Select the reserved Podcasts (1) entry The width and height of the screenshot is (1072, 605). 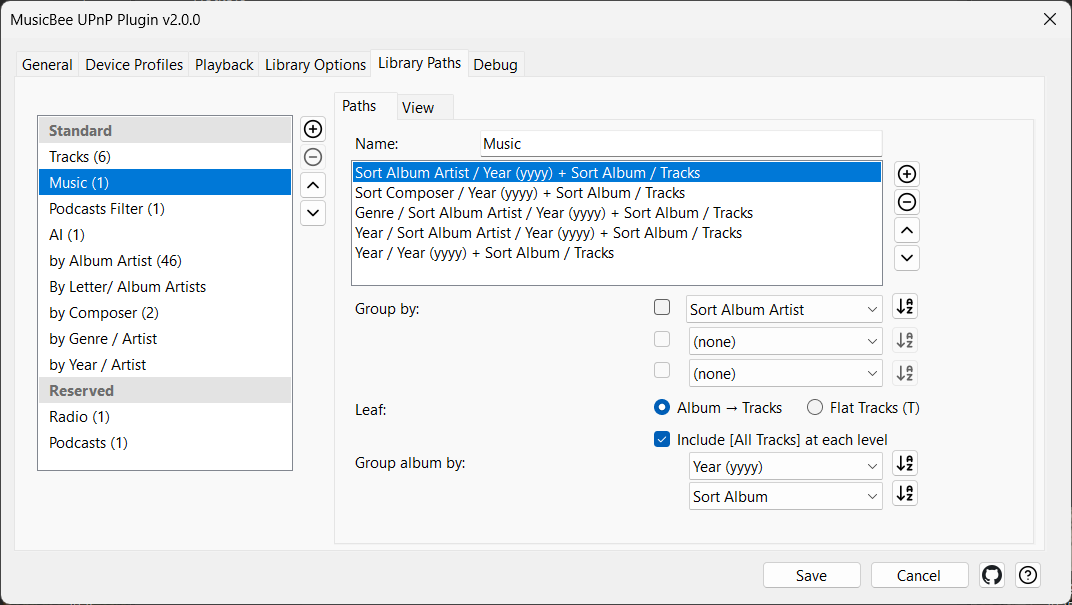pos(165,442)
